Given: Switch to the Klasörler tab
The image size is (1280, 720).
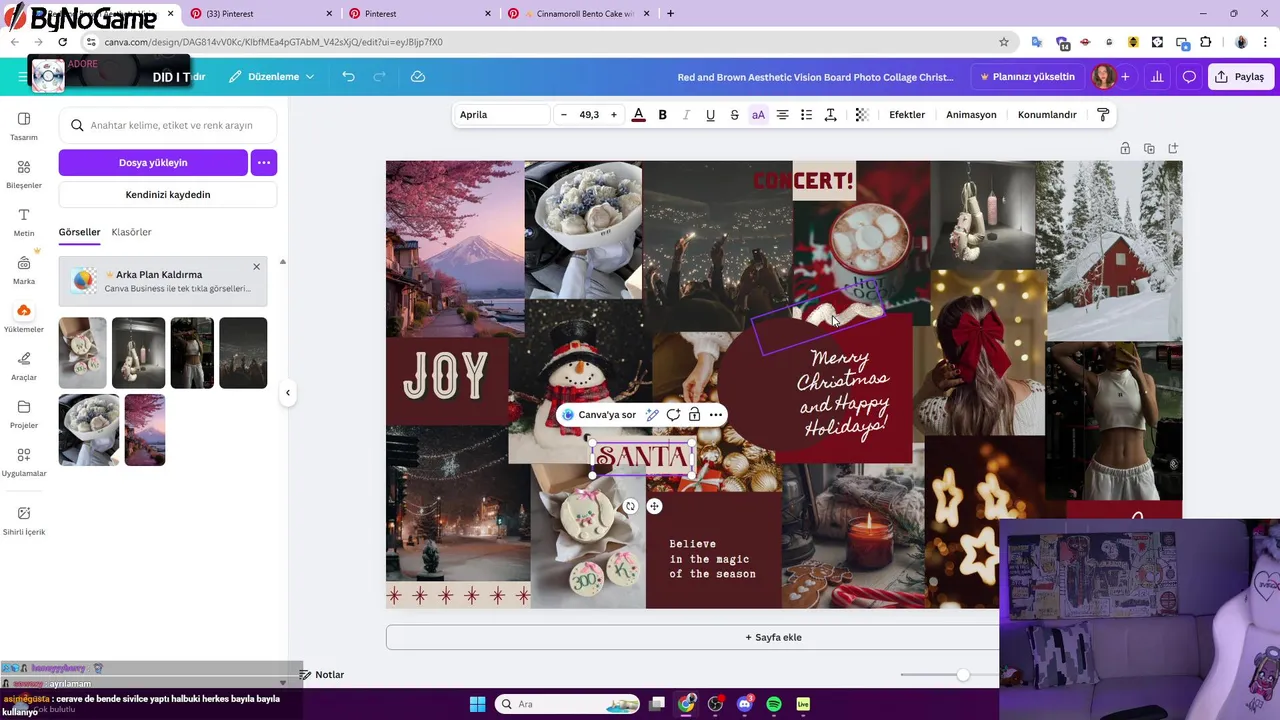Looking at the screenshot, I should pyautogui.click(x=132, y=232).
